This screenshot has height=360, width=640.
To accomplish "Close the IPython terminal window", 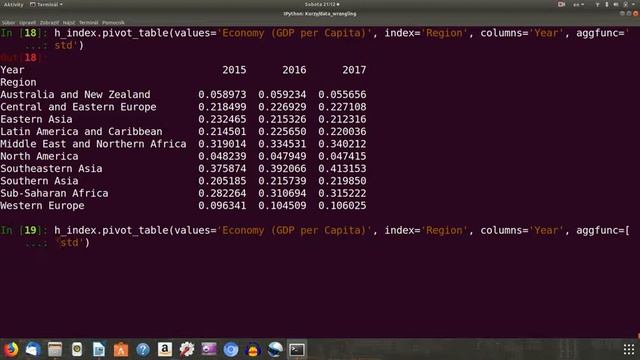I will 636,14.
